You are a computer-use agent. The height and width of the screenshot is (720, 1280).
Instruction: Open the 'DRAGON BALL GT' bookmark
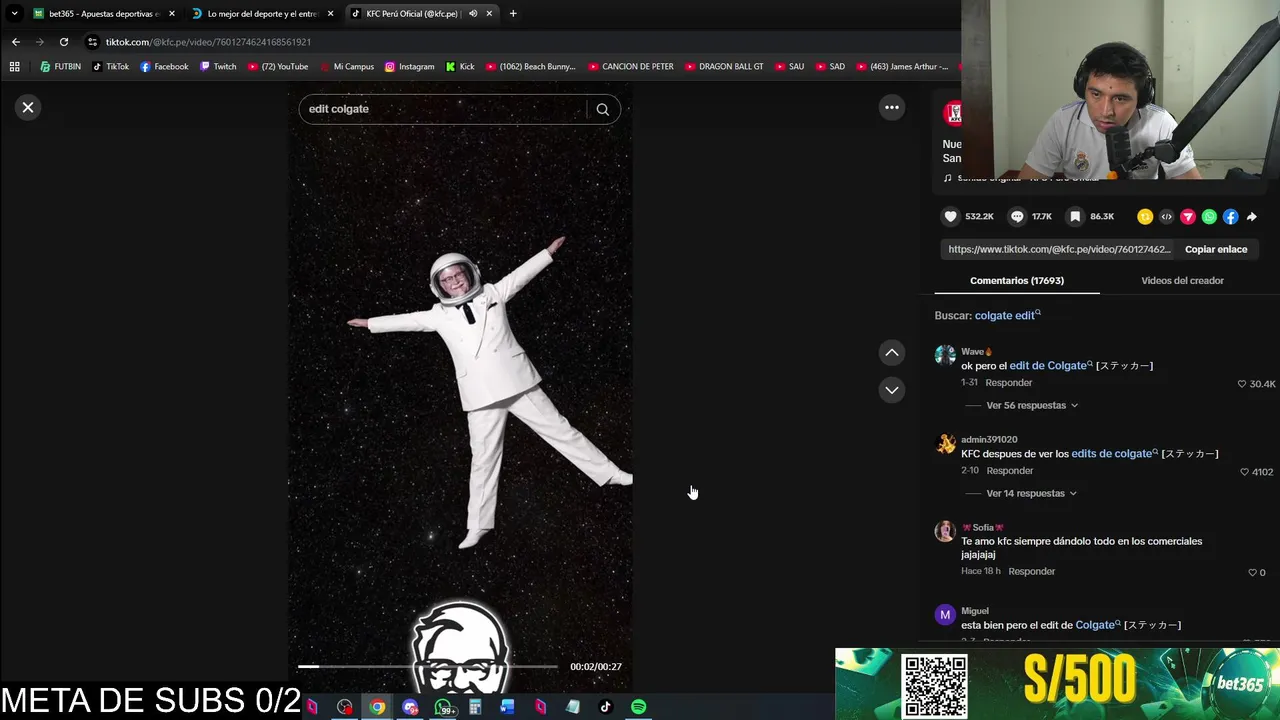[723, 67]
